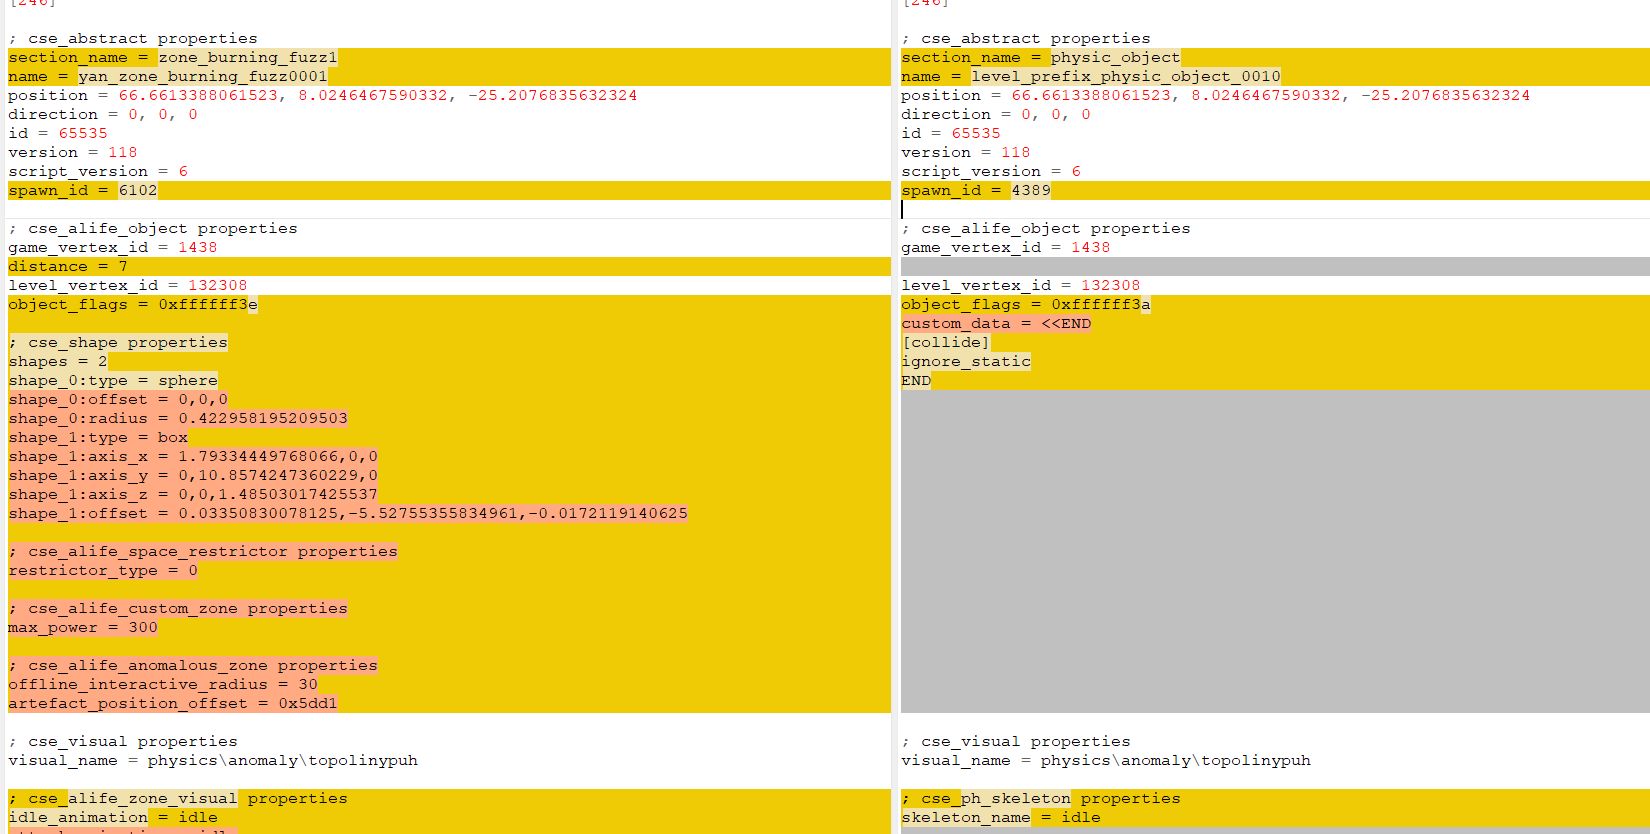Click the right spawn_id 4389 value

[1031, 190]
